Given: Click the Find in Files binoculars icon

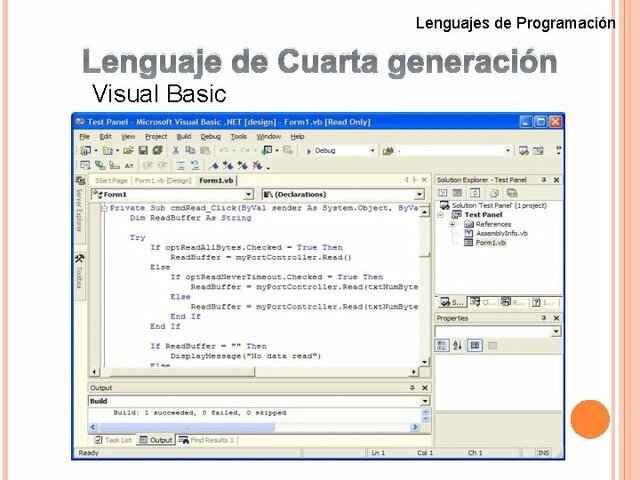Looking at the screenshot, I should tap(388, 151).
